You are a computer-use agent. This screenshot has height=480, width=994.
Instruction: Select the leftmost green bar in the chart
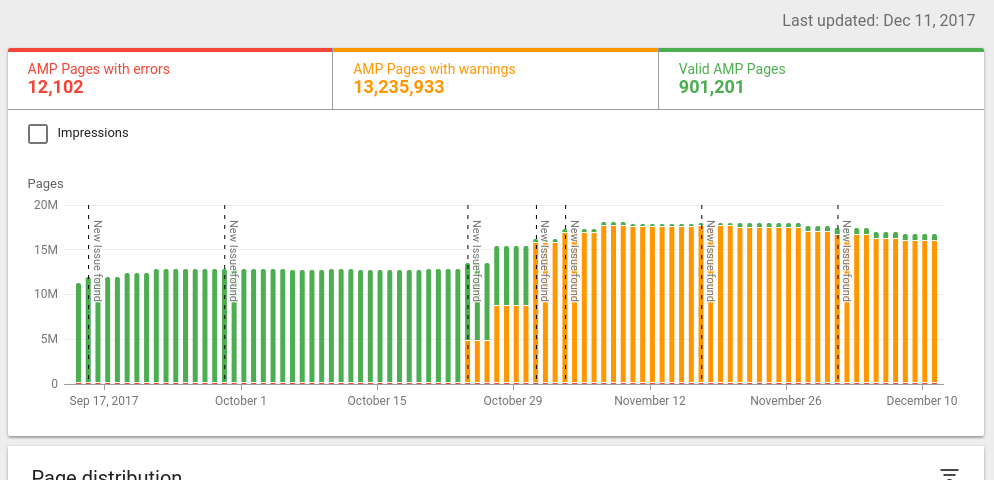click(x=79, y=335)
